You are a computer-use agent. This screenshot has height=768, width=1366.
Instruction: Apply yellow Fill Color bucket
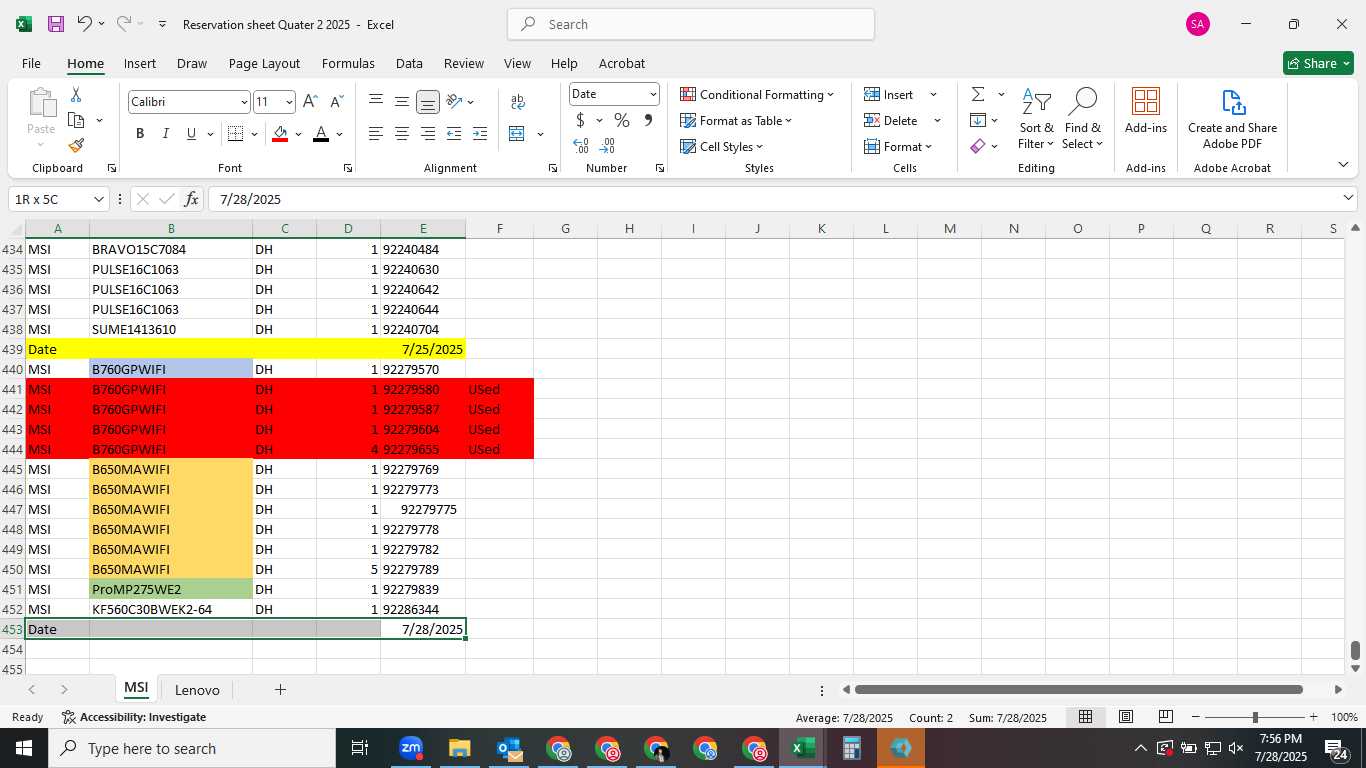click(280, 134)
